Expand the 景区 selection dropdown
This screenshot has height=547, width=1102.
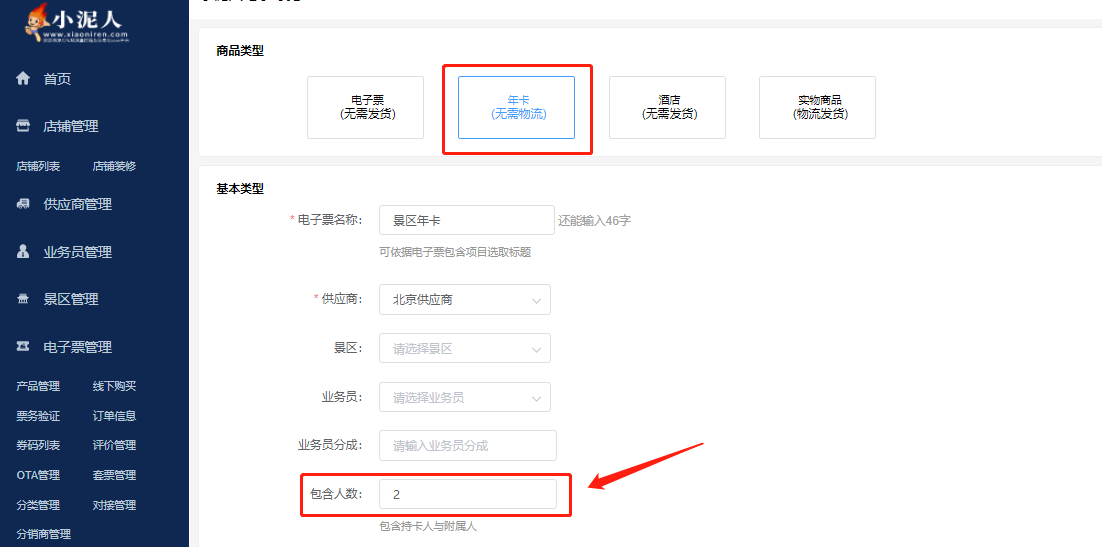click(464, 348)
